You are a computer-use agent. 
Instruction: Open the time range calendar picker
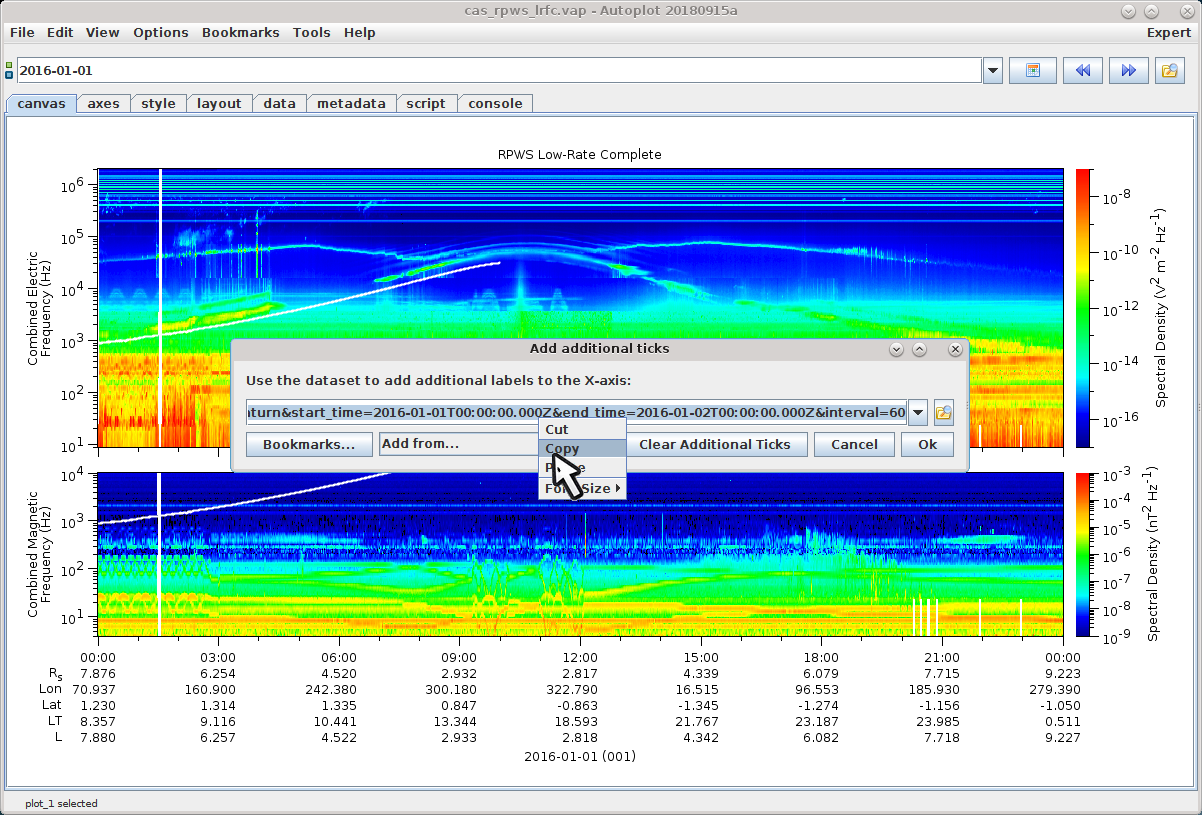1033,71
